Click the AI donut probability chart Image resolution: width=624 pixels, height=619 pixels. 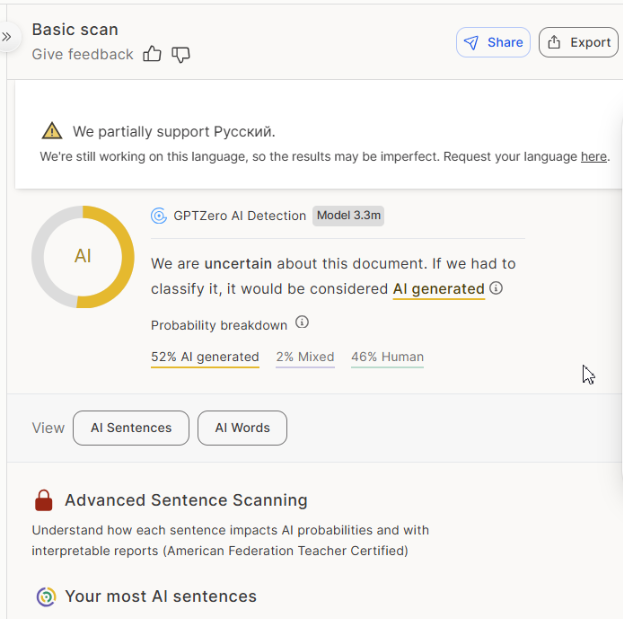pyautogui.click(x=83, y=256)
